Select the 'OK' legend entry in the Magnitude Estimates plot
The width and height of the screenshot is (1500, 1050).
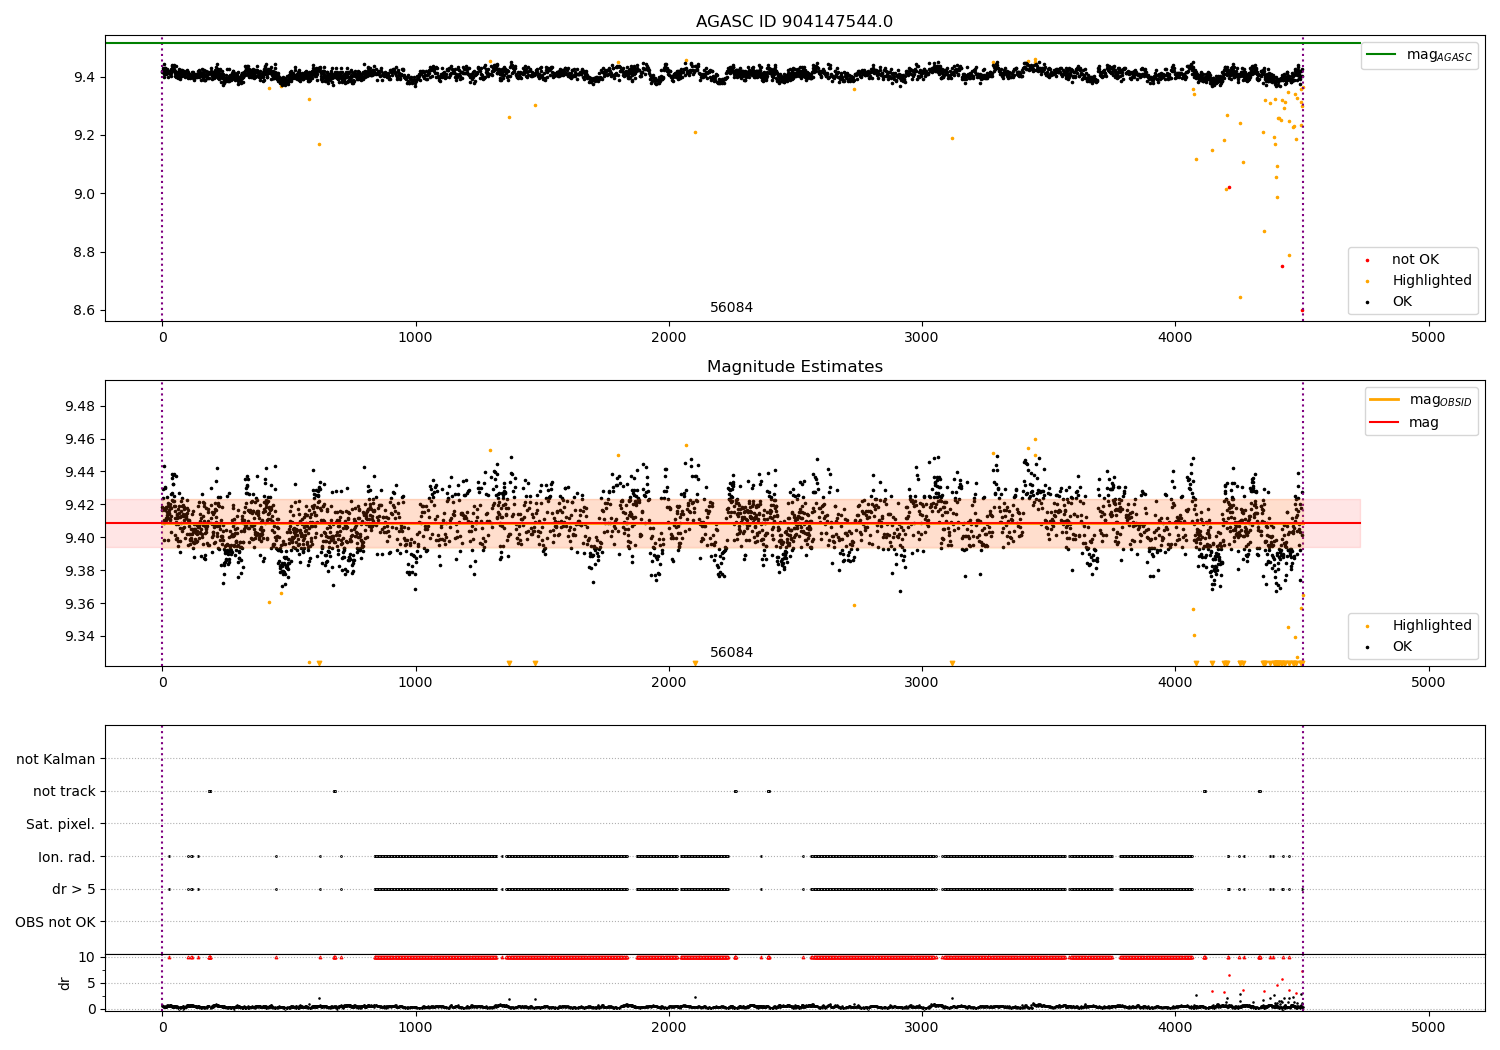(1402, 647)
